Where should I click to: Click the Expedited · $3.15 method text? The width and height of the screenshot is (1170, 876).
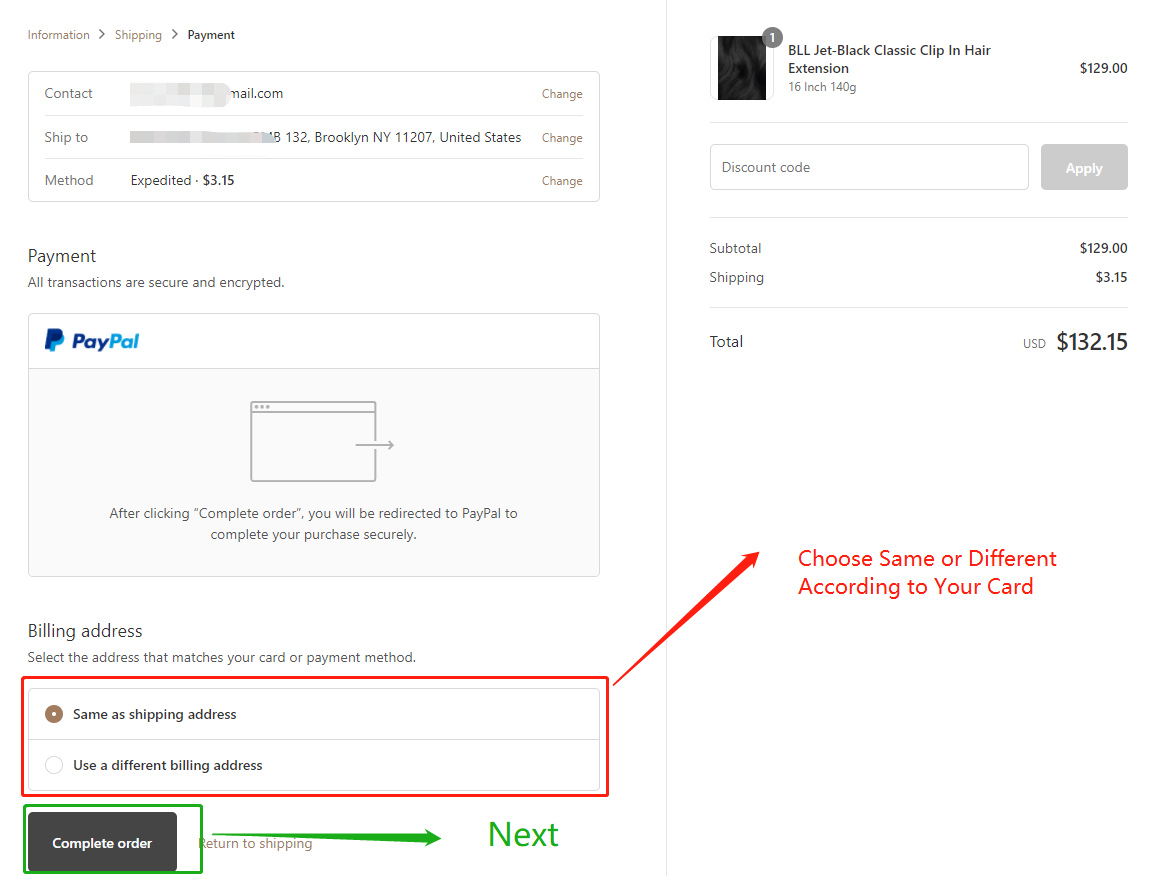(x=182, y=180)
